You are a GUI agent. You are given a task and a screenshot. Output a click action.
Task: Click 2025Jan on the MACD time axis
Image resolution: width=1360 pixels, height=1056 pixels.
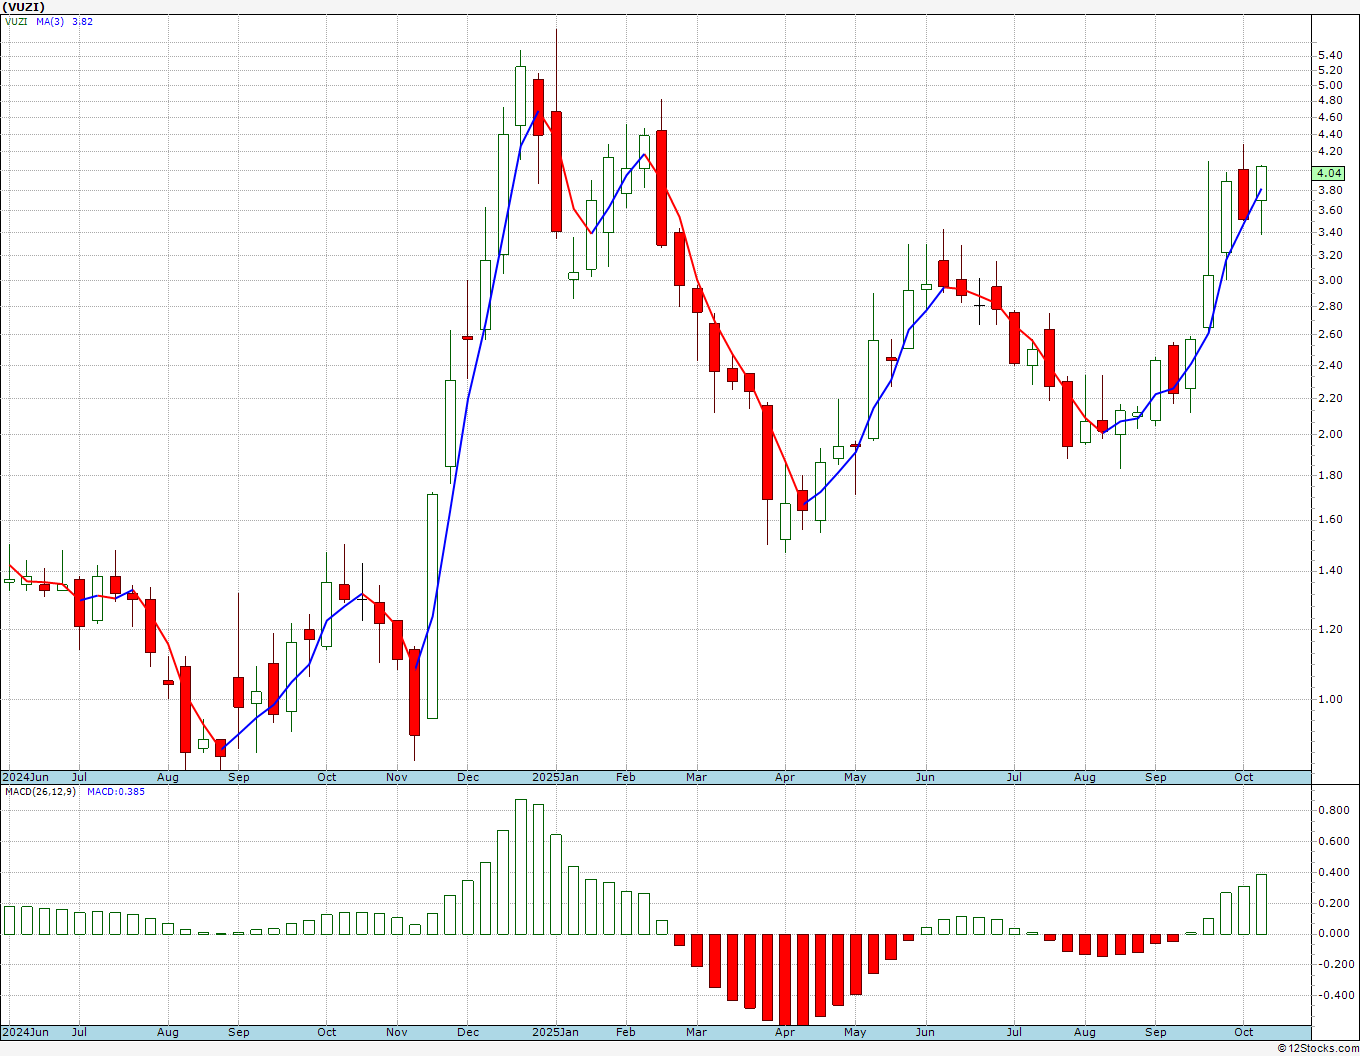(555, 1032)
